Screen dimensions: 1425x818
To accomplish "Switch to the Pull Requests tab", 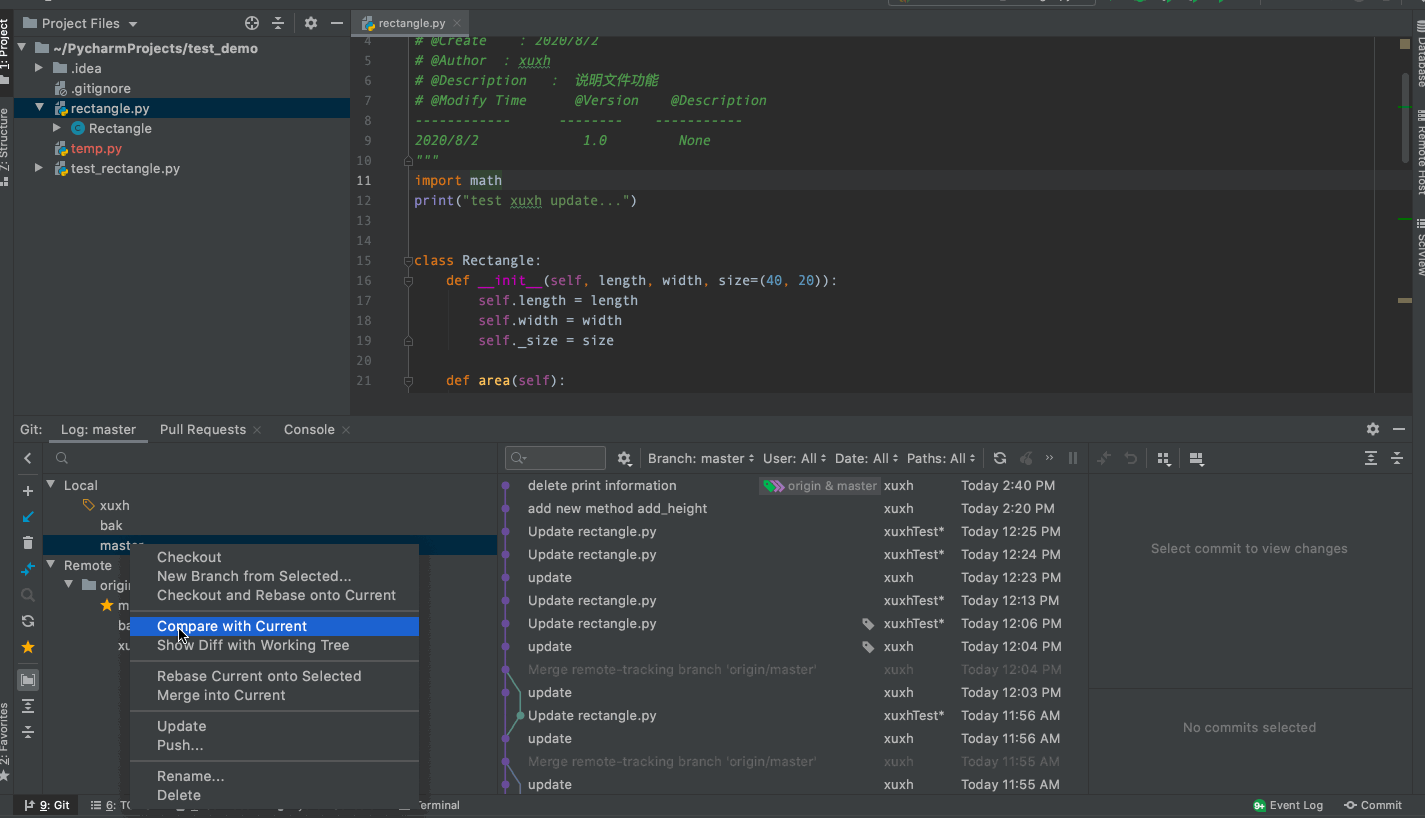I will 202,429.
